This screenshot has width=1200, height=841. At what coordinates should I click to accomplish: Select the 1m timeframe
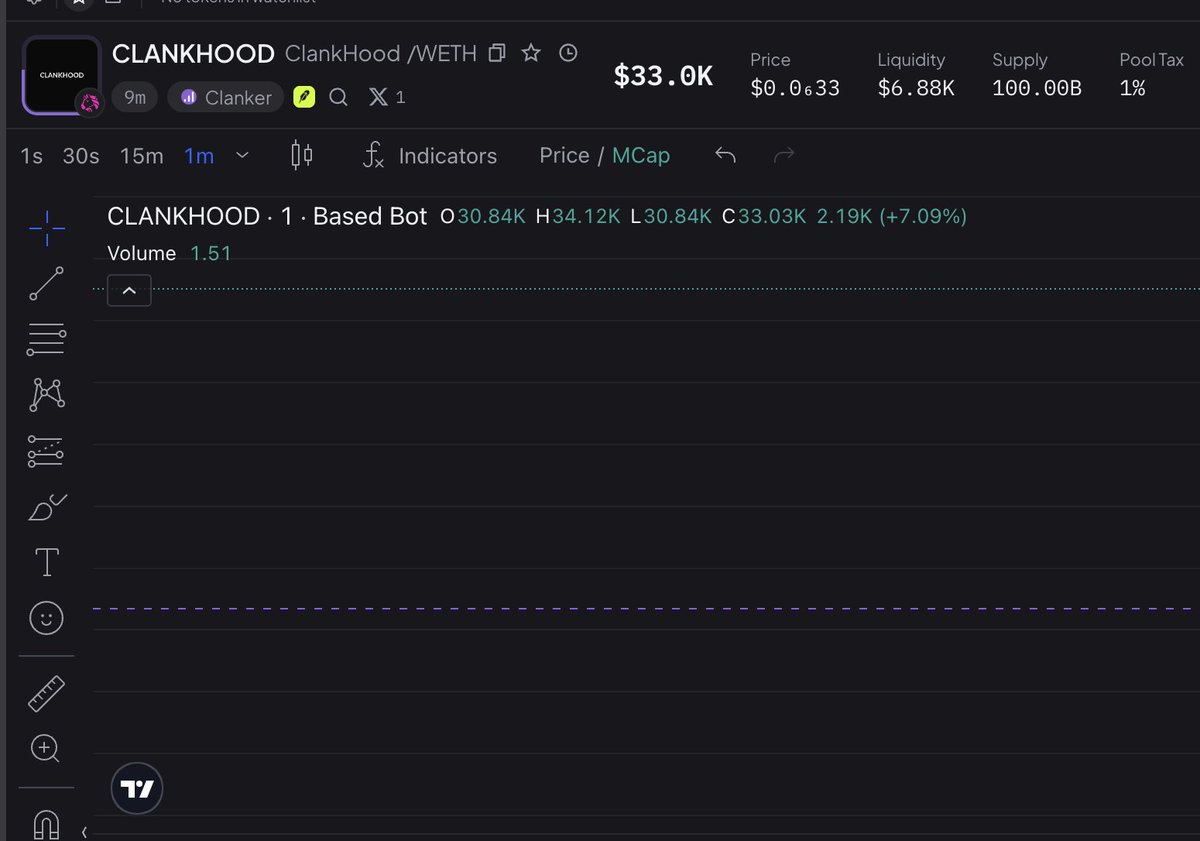tap(199, 156)
